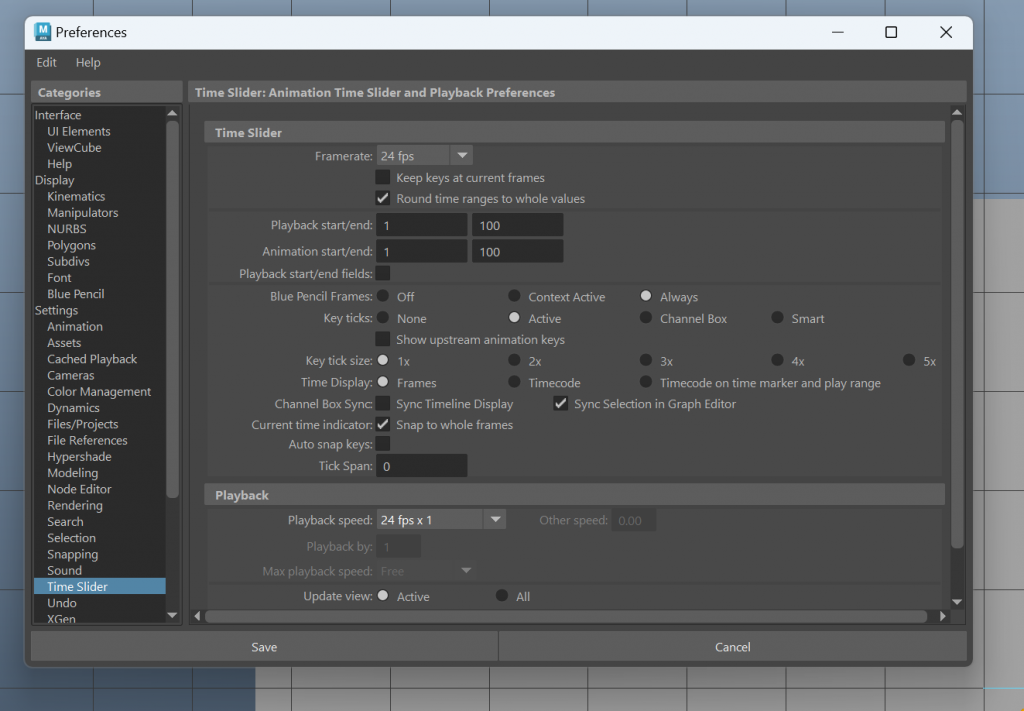Open the Help menu
Viewport: 1024px width, 711px height.
(88, 63)
